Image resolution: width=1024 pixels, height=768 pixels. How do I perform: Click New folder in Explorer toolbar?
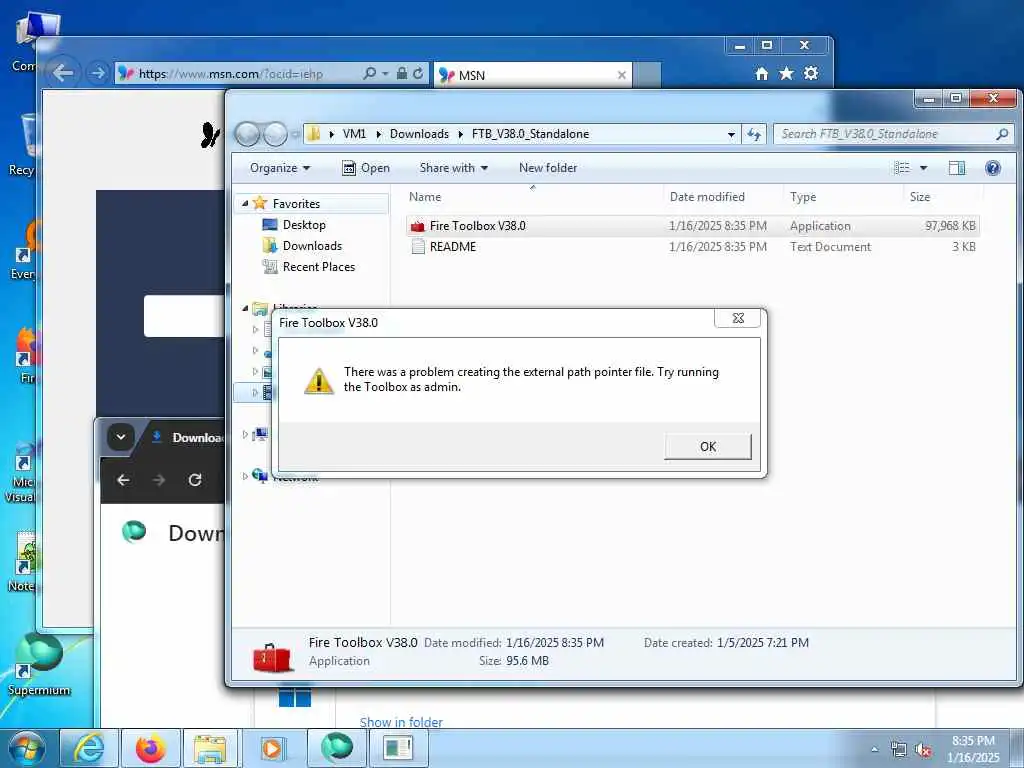tap(548, 168)
